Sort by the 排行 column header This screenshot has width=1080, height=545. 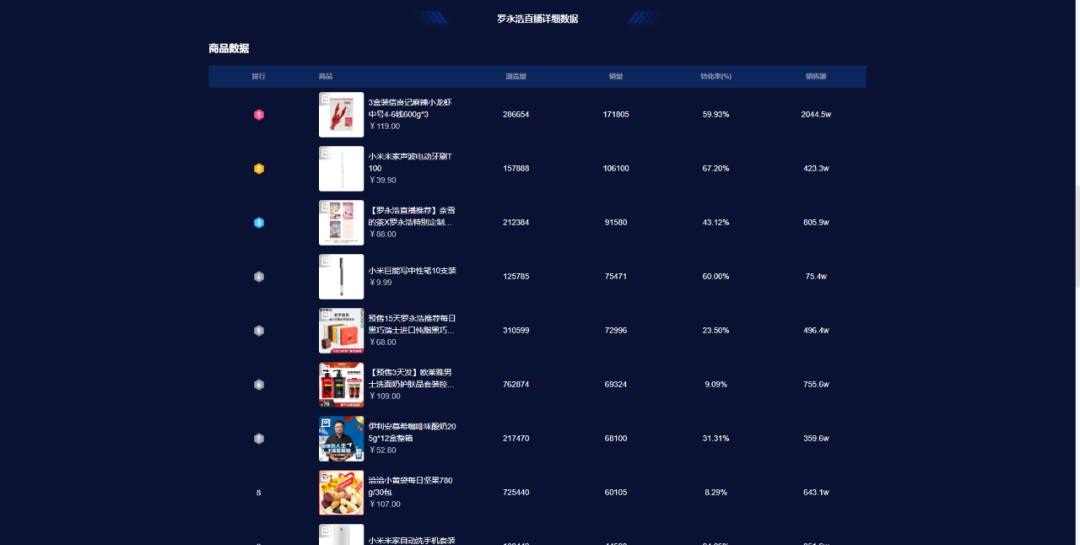coord(259,76)
